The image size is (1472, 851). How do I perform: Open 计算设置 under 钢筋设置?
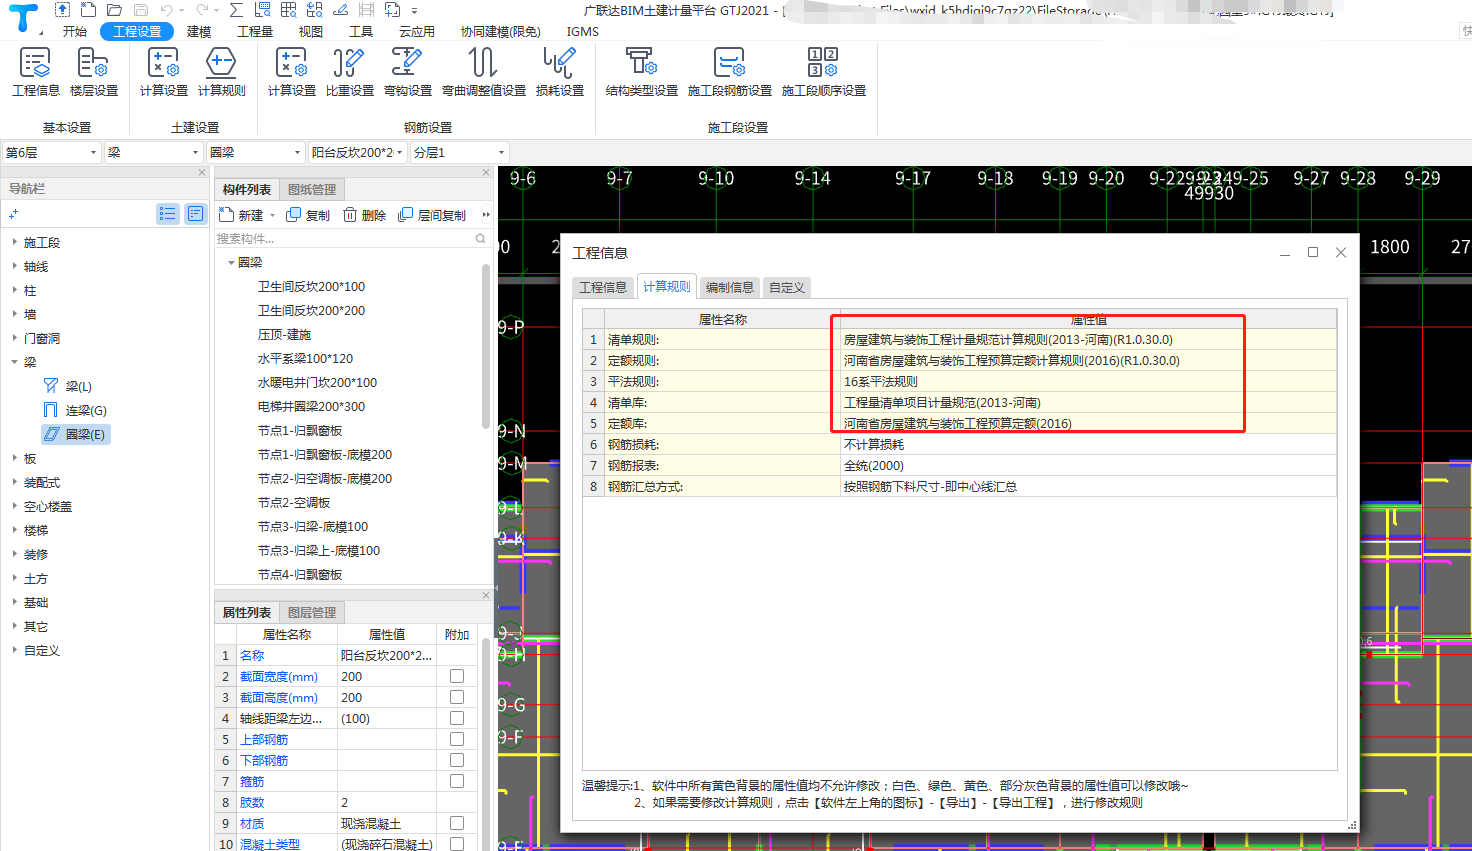click(x=292, y=72)
